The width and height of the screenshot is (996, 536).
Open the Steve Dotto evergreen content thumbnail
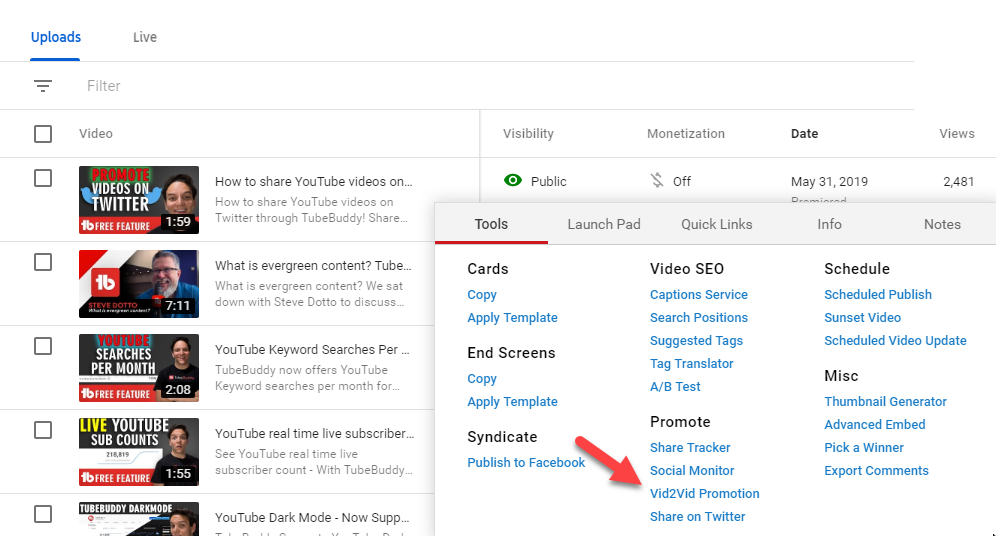pyautogui.click(x=139, y=284)
